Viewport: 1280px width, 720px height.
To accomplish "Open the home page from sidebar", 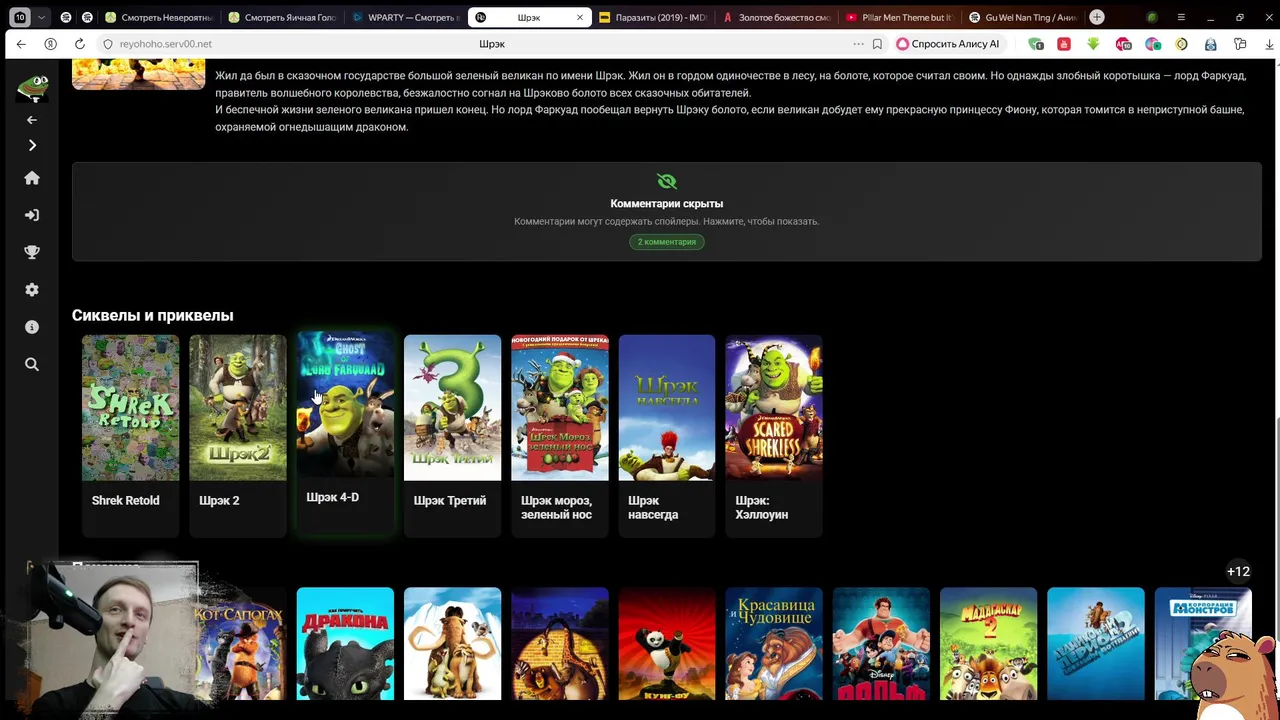I will tap(32, 178).
